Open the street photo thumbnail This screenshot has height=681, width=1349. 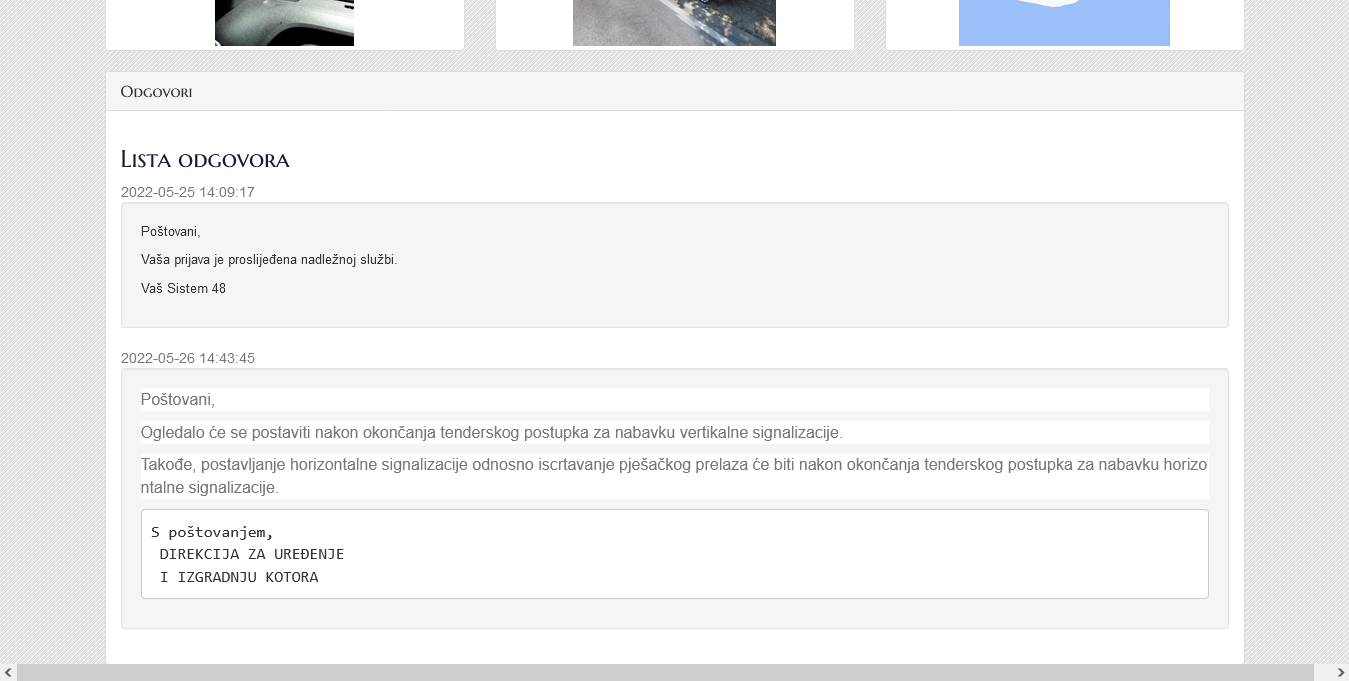click(674, 23)
